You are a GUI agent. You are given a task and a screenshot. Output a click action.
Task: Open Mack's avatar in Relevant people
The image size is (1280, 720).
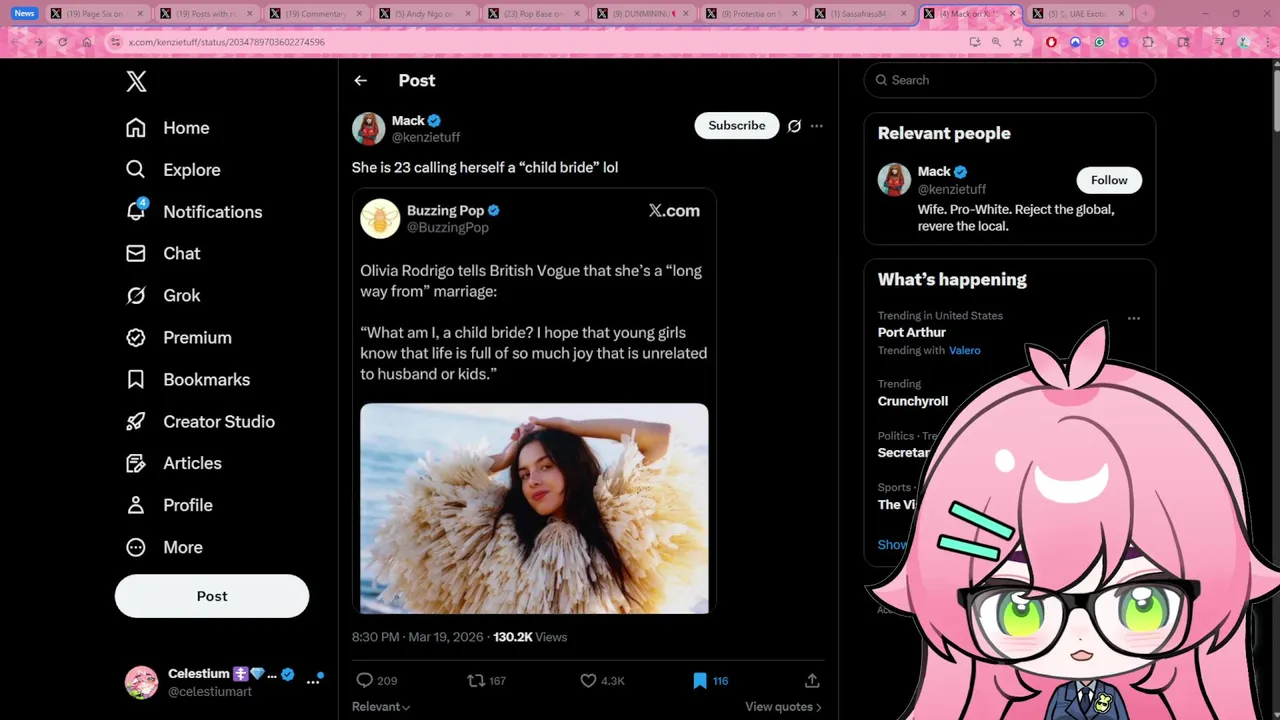(x=894, y=180)
